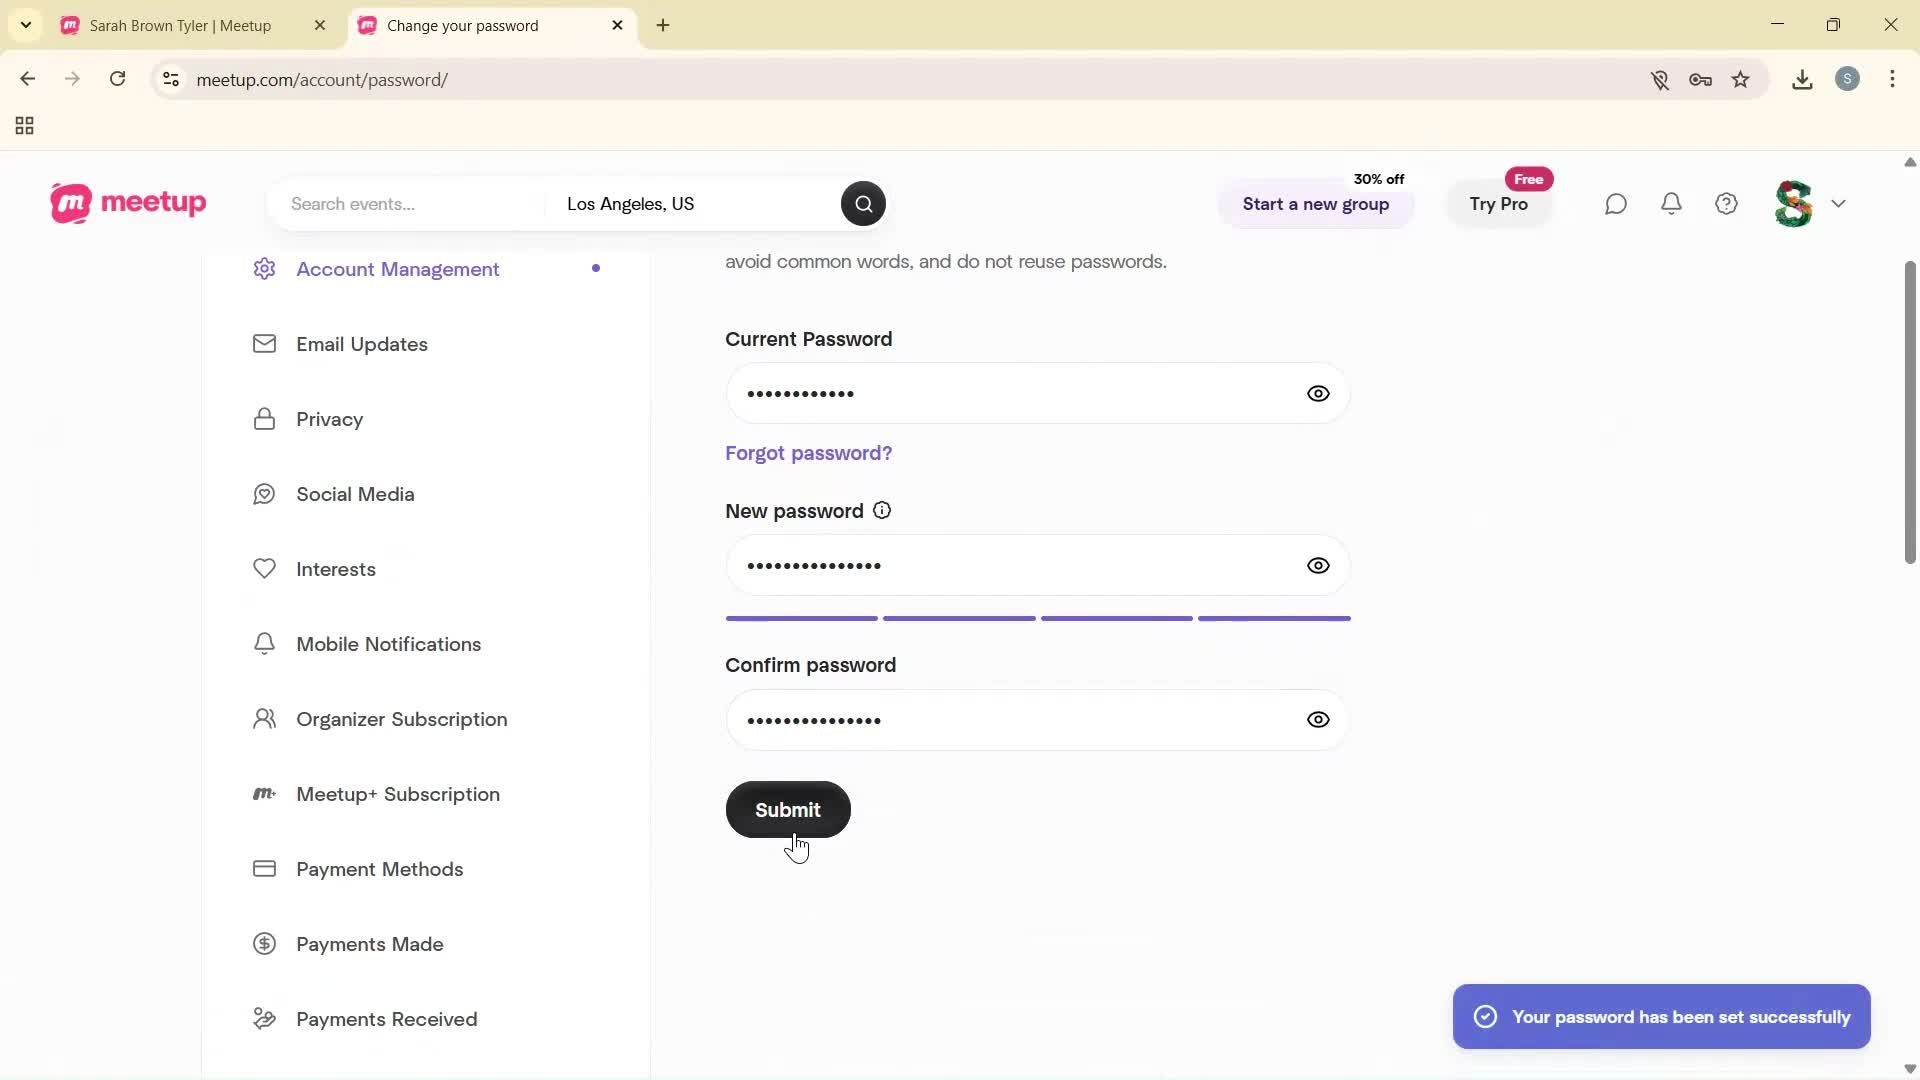The image size is (1920, 1080).
Task: Select the Account Management menu item
Action: 397,268
